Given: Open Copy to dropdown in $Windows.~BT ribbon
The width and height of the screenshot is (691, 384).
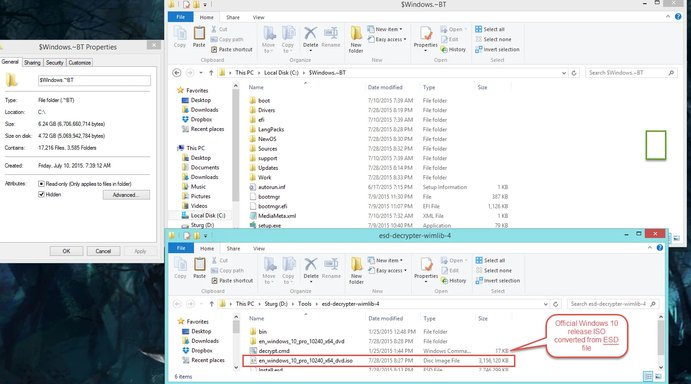Looking at the screenshot, I should 288,39.
